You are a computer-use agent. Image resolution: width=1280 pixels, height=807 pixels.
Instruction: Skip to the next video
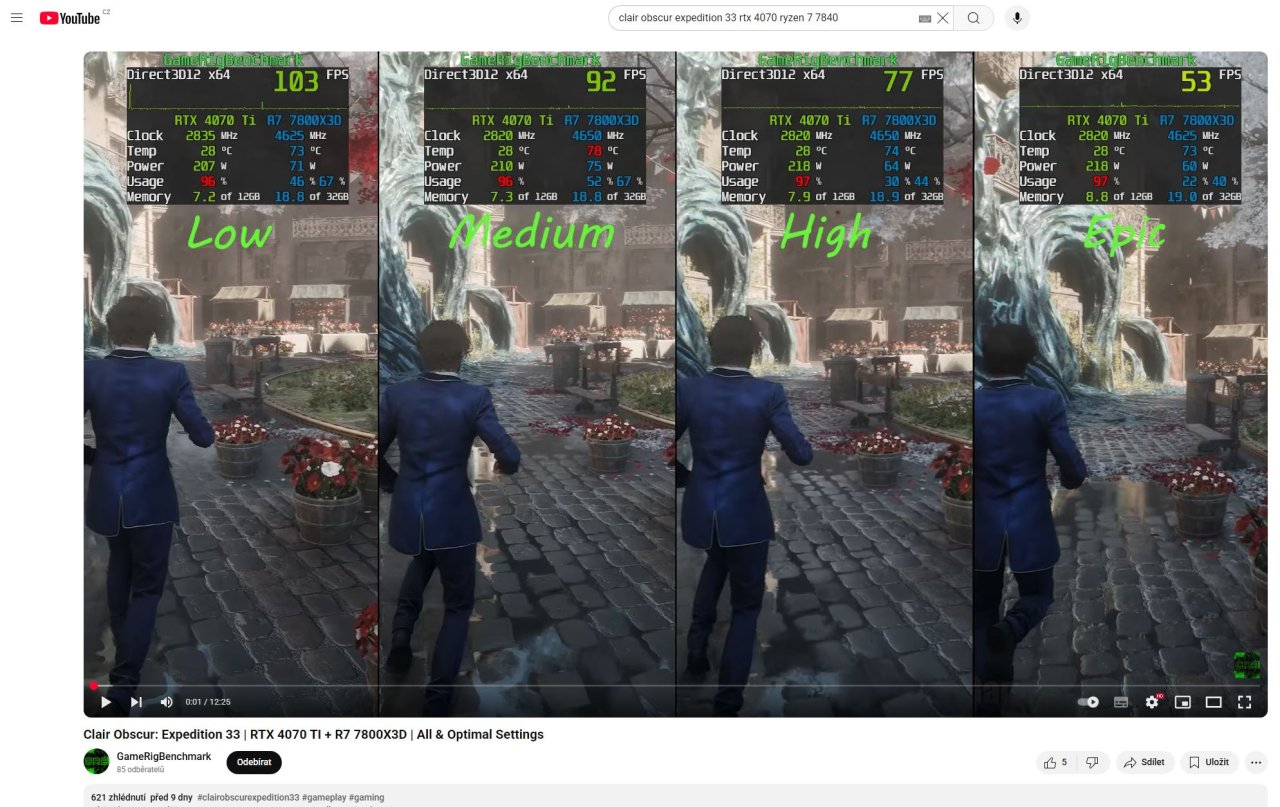[x=136, y=702]
